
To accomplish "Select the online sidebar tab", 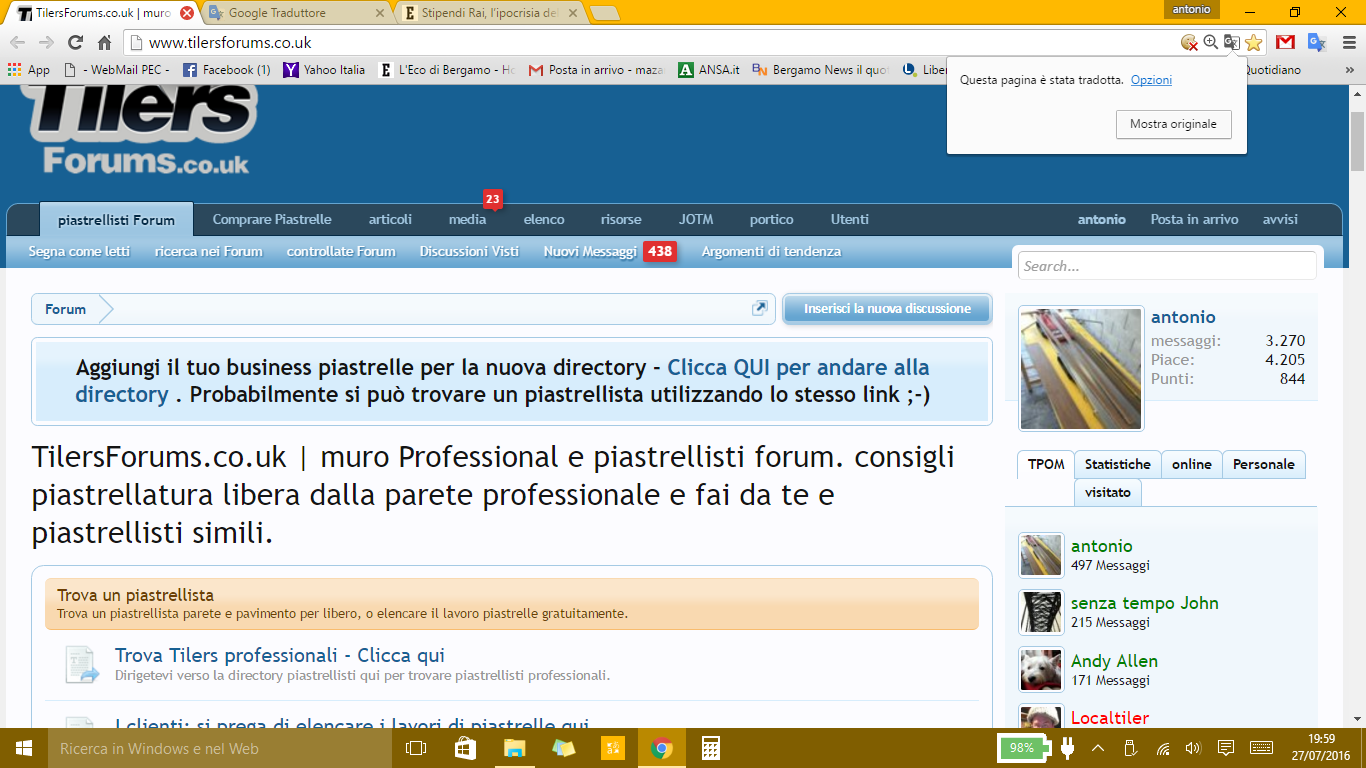I will 1192,464.
